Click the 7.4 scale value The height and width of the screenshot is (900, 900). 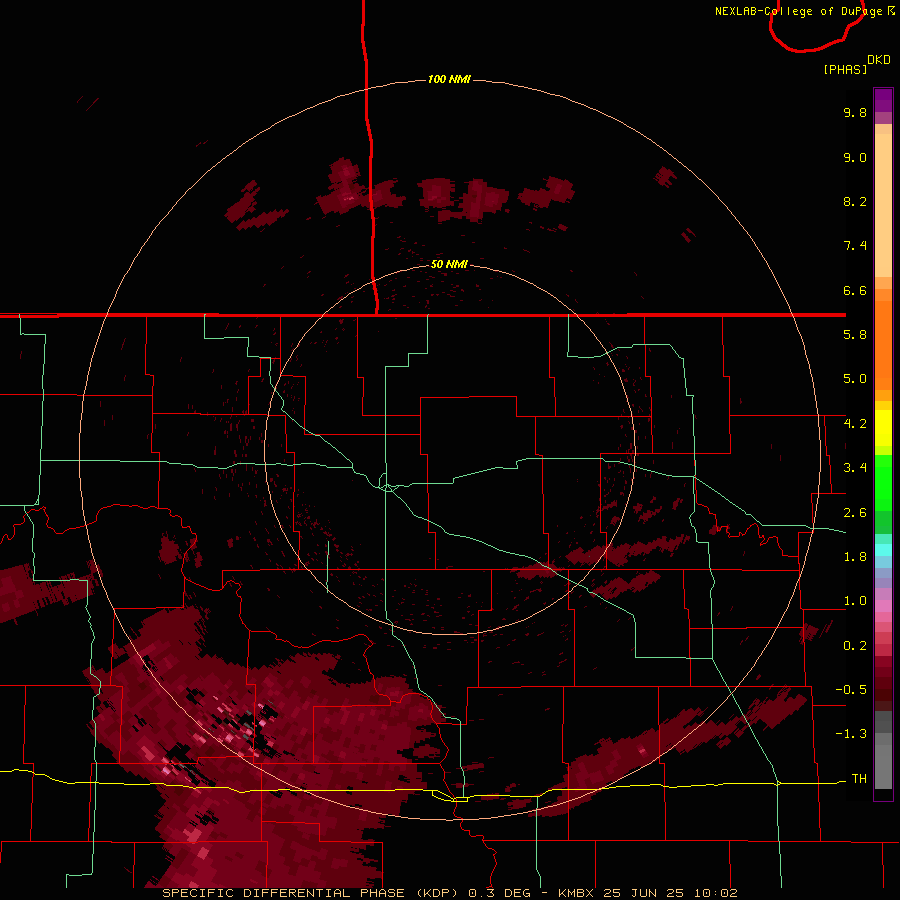pyautogui.click(x=855, y=246)
